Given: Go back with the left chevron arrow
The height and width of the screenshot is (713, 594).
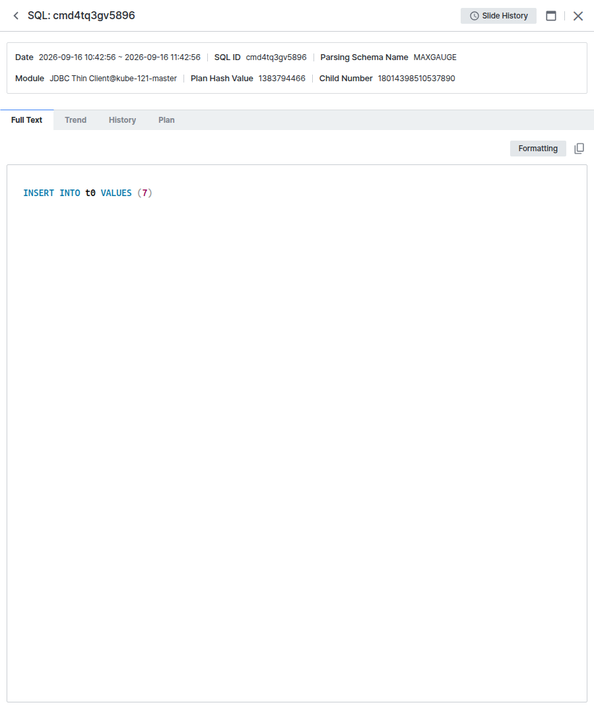Looking at the screenshot, I should [x=16, y=16].
